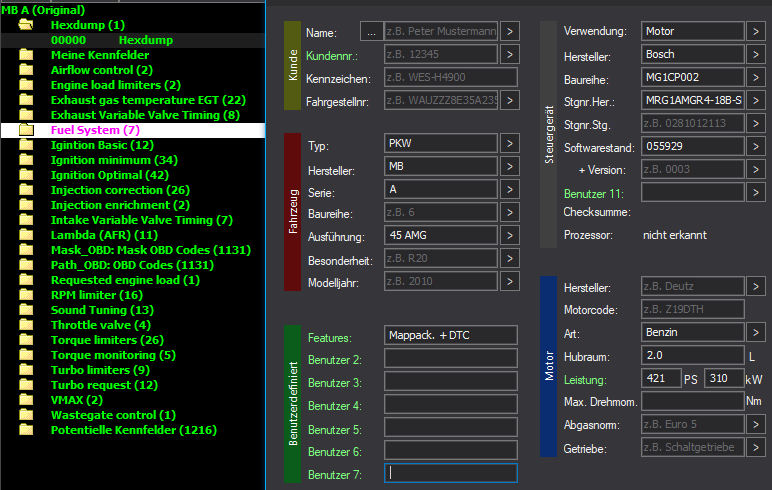Click the Wastegate control folder icon
The height and width of the screenshot is (490, 772).
click(26, 415)
